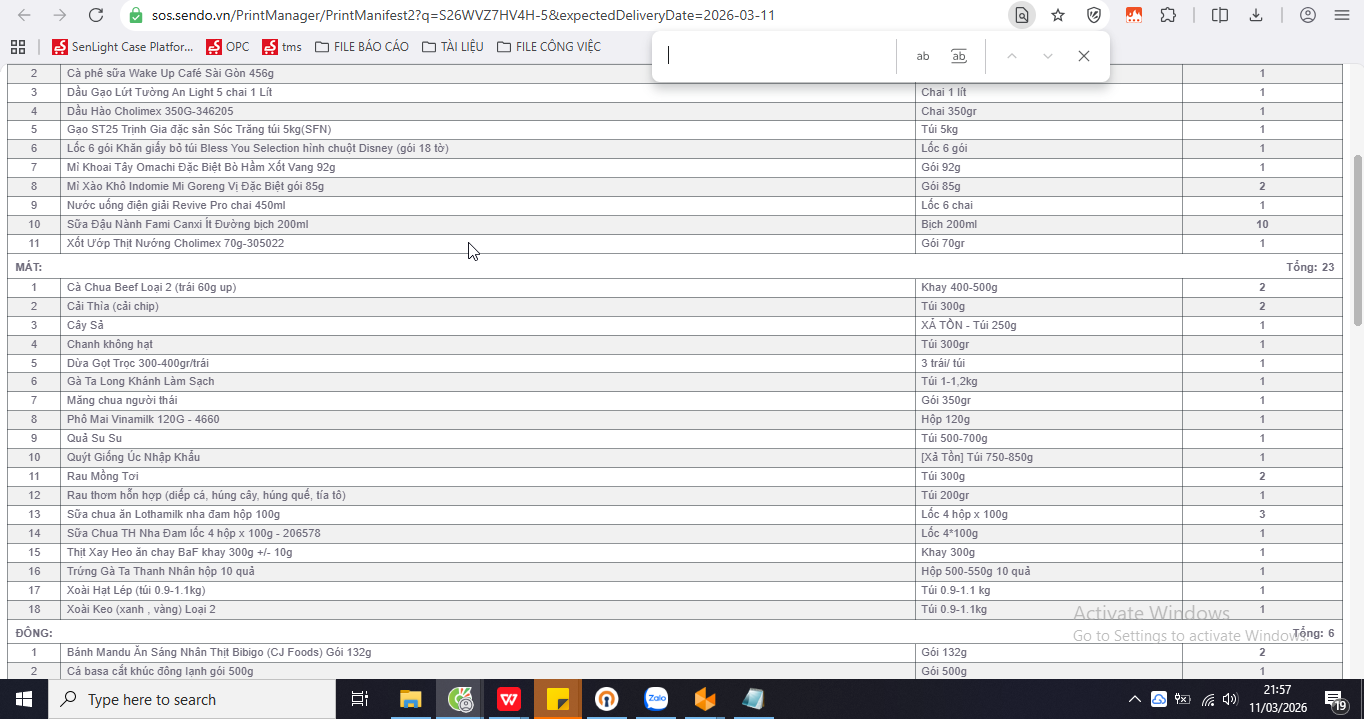The width and height of the screenshot is (1364, 719).
Task: Switch to Cốc Cốc browser on taskbar
Action: click(x=460, y=699)
